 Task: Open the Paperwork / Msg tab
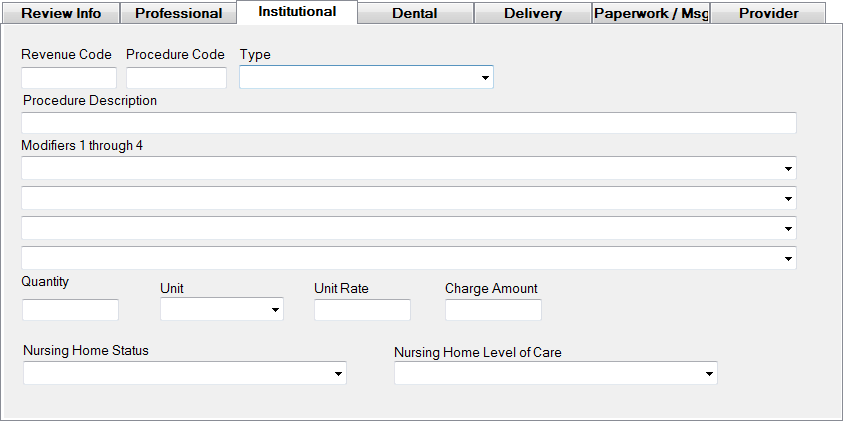[650, 14]
